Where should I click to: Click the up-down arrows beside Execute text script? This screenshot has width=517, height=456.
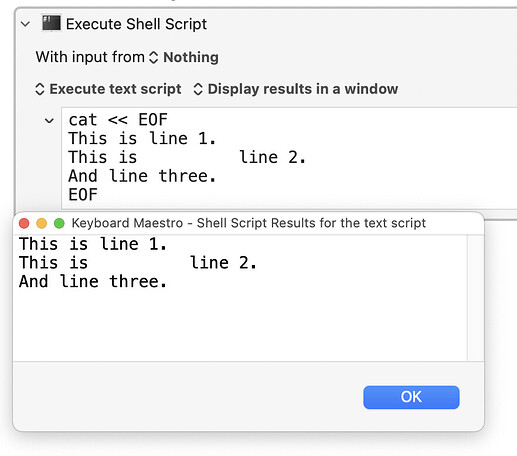click(x=40, y=89)
